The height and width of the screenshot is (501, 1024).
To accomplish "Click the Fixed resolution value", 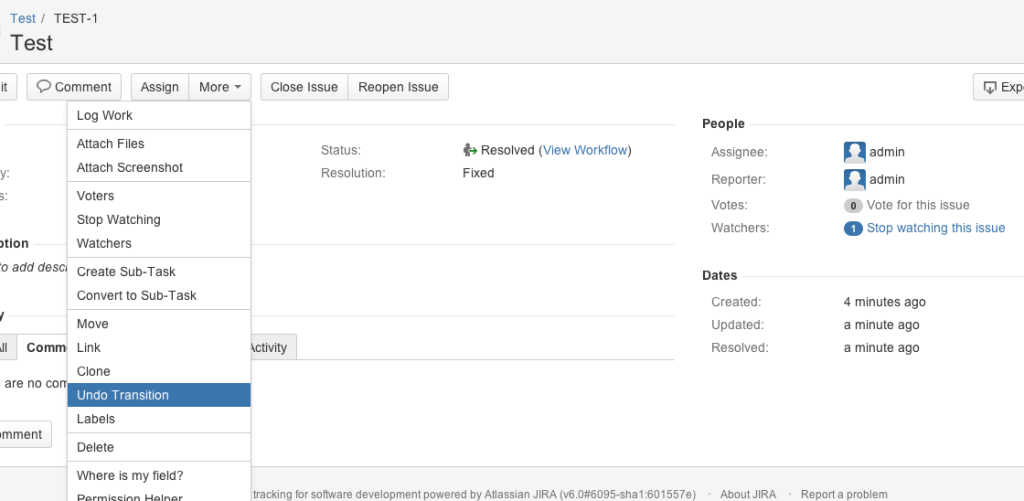I will (x=478, y=173).
